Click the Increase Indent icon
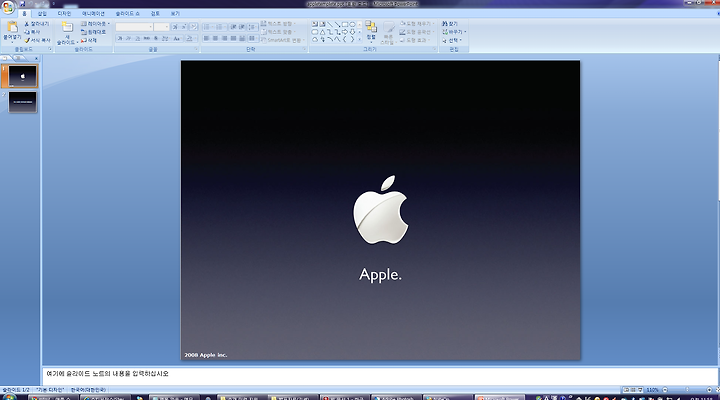 tap(242, 27)
